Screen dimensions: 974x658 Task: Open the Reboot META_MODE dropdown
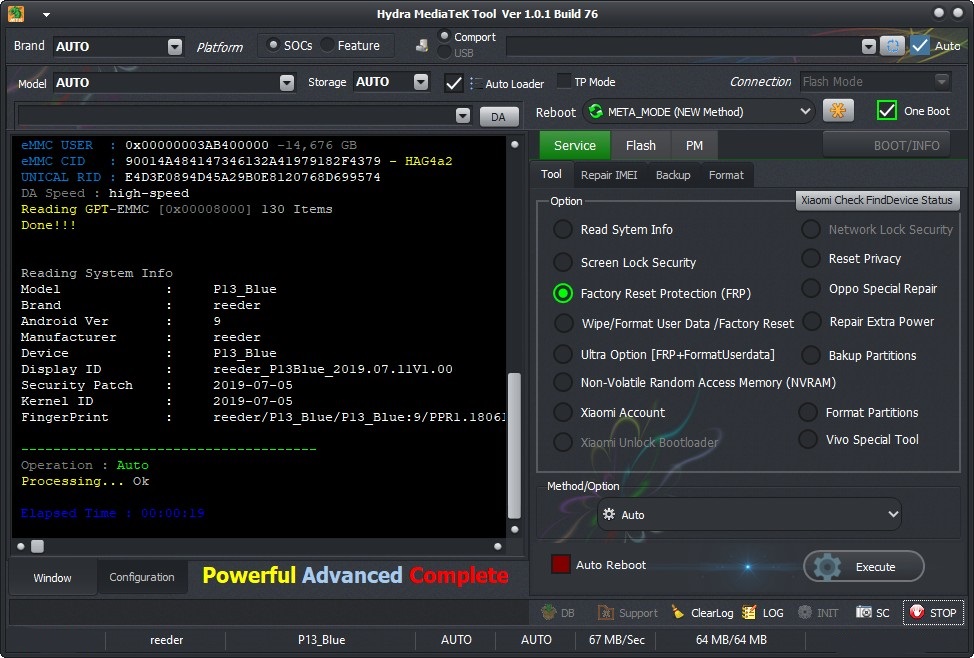click(x=806, y=111)
